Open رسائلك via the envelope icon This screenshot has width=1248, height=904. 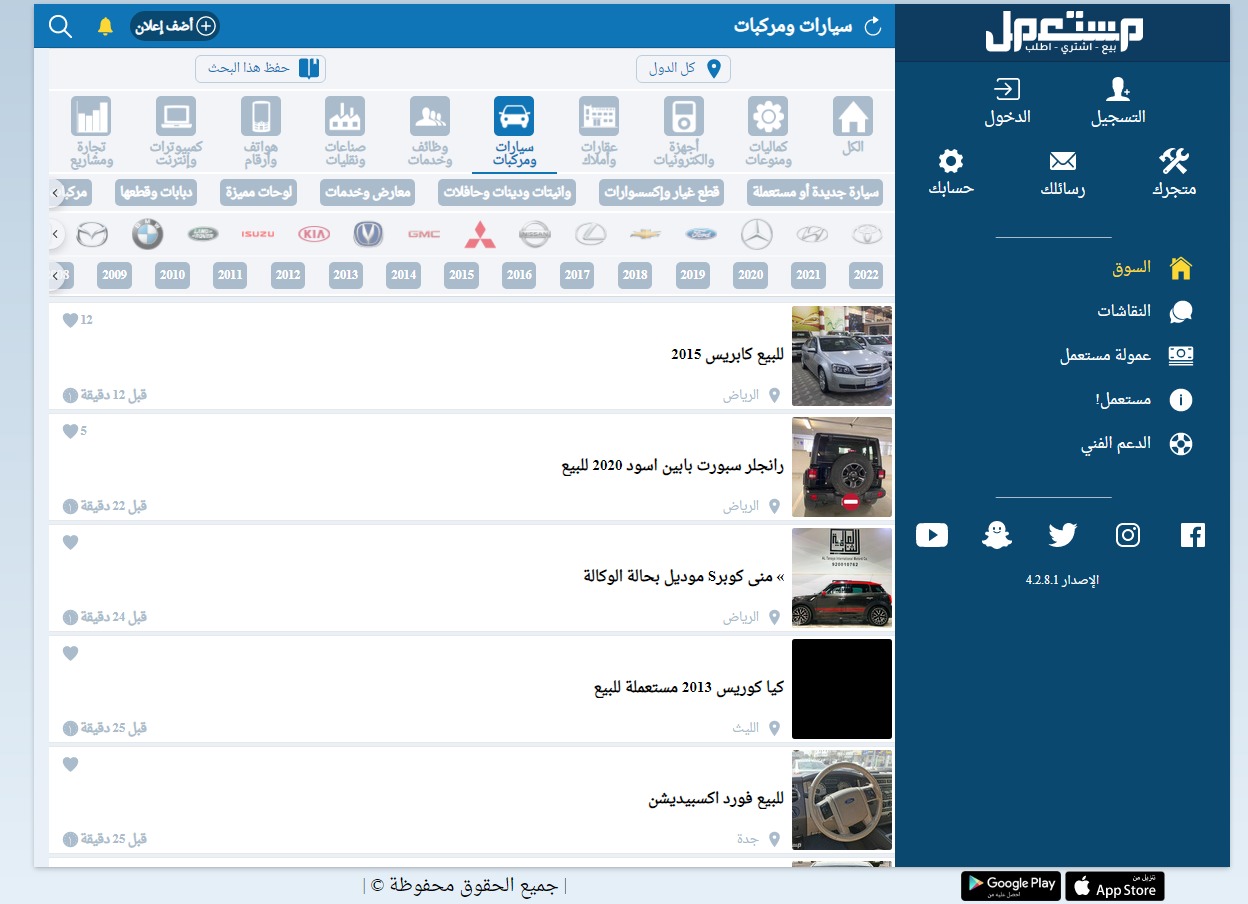pyautogui.click(x=1062, y=160)
